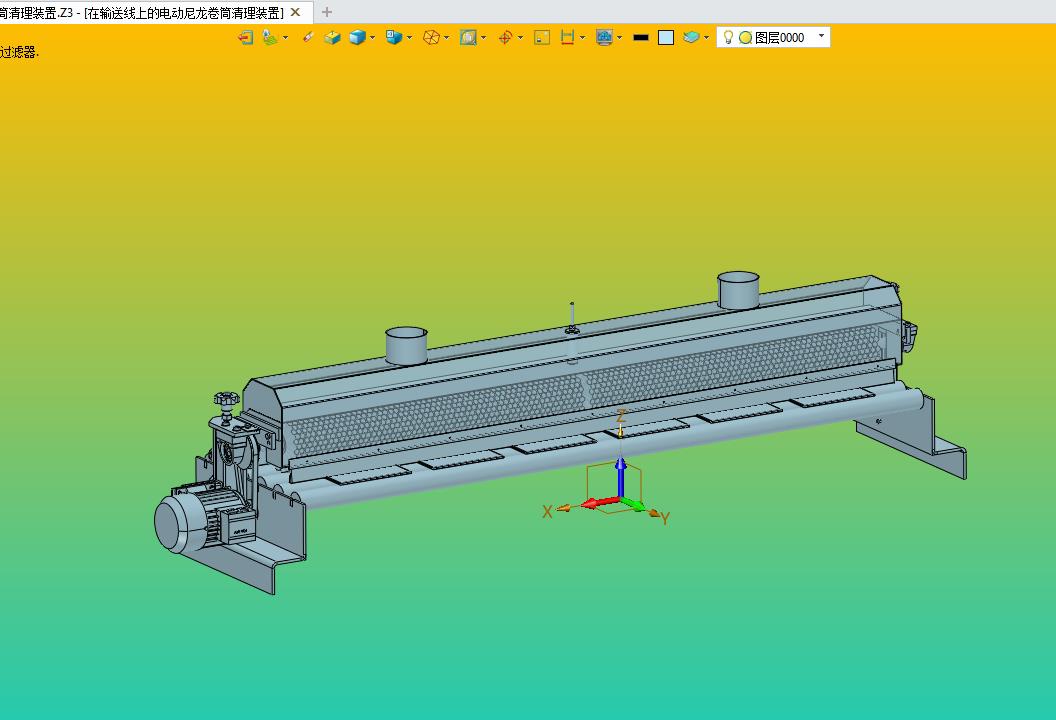This screenshot has height=720, width=1056.
Task: Expand the teal layers stack dropdown arrow
Action: coord(706,38)
